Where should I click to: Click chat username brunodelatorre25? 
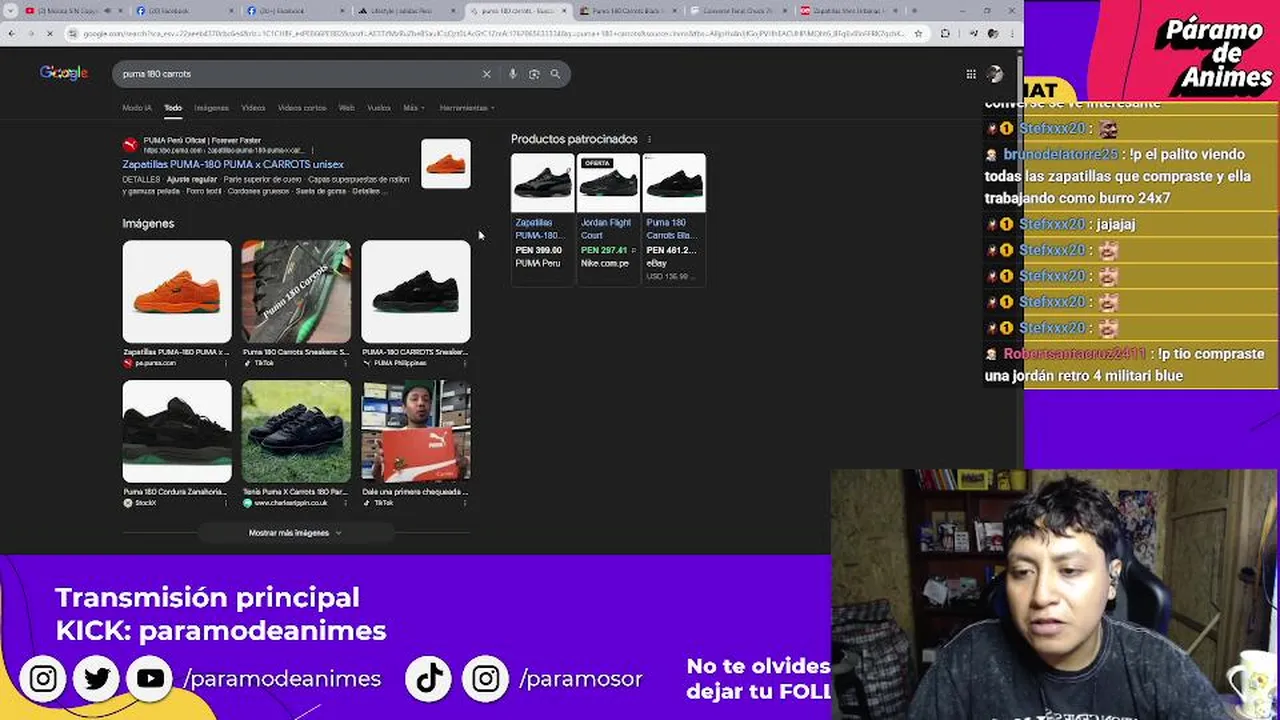click(1060, 154)
